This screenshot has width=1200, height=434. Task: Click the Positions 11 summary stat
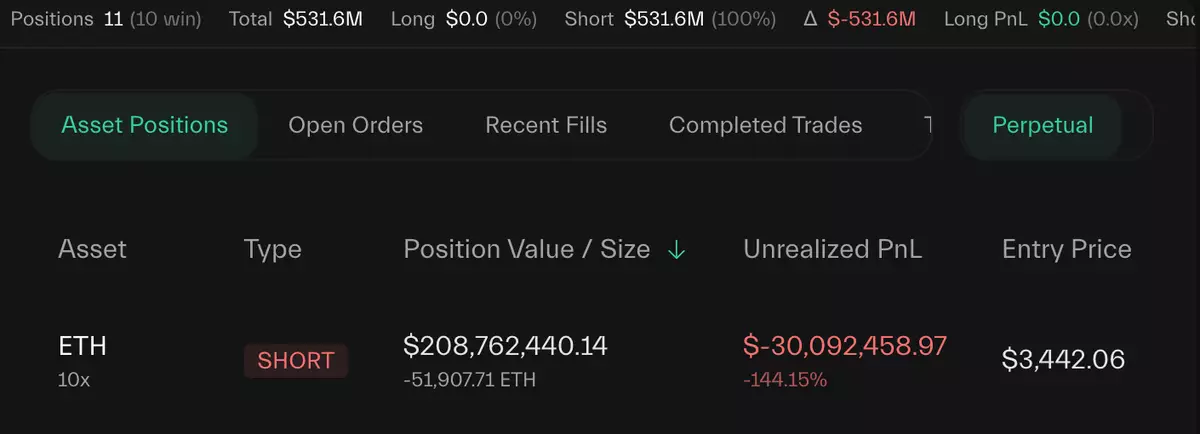point(106,19)
